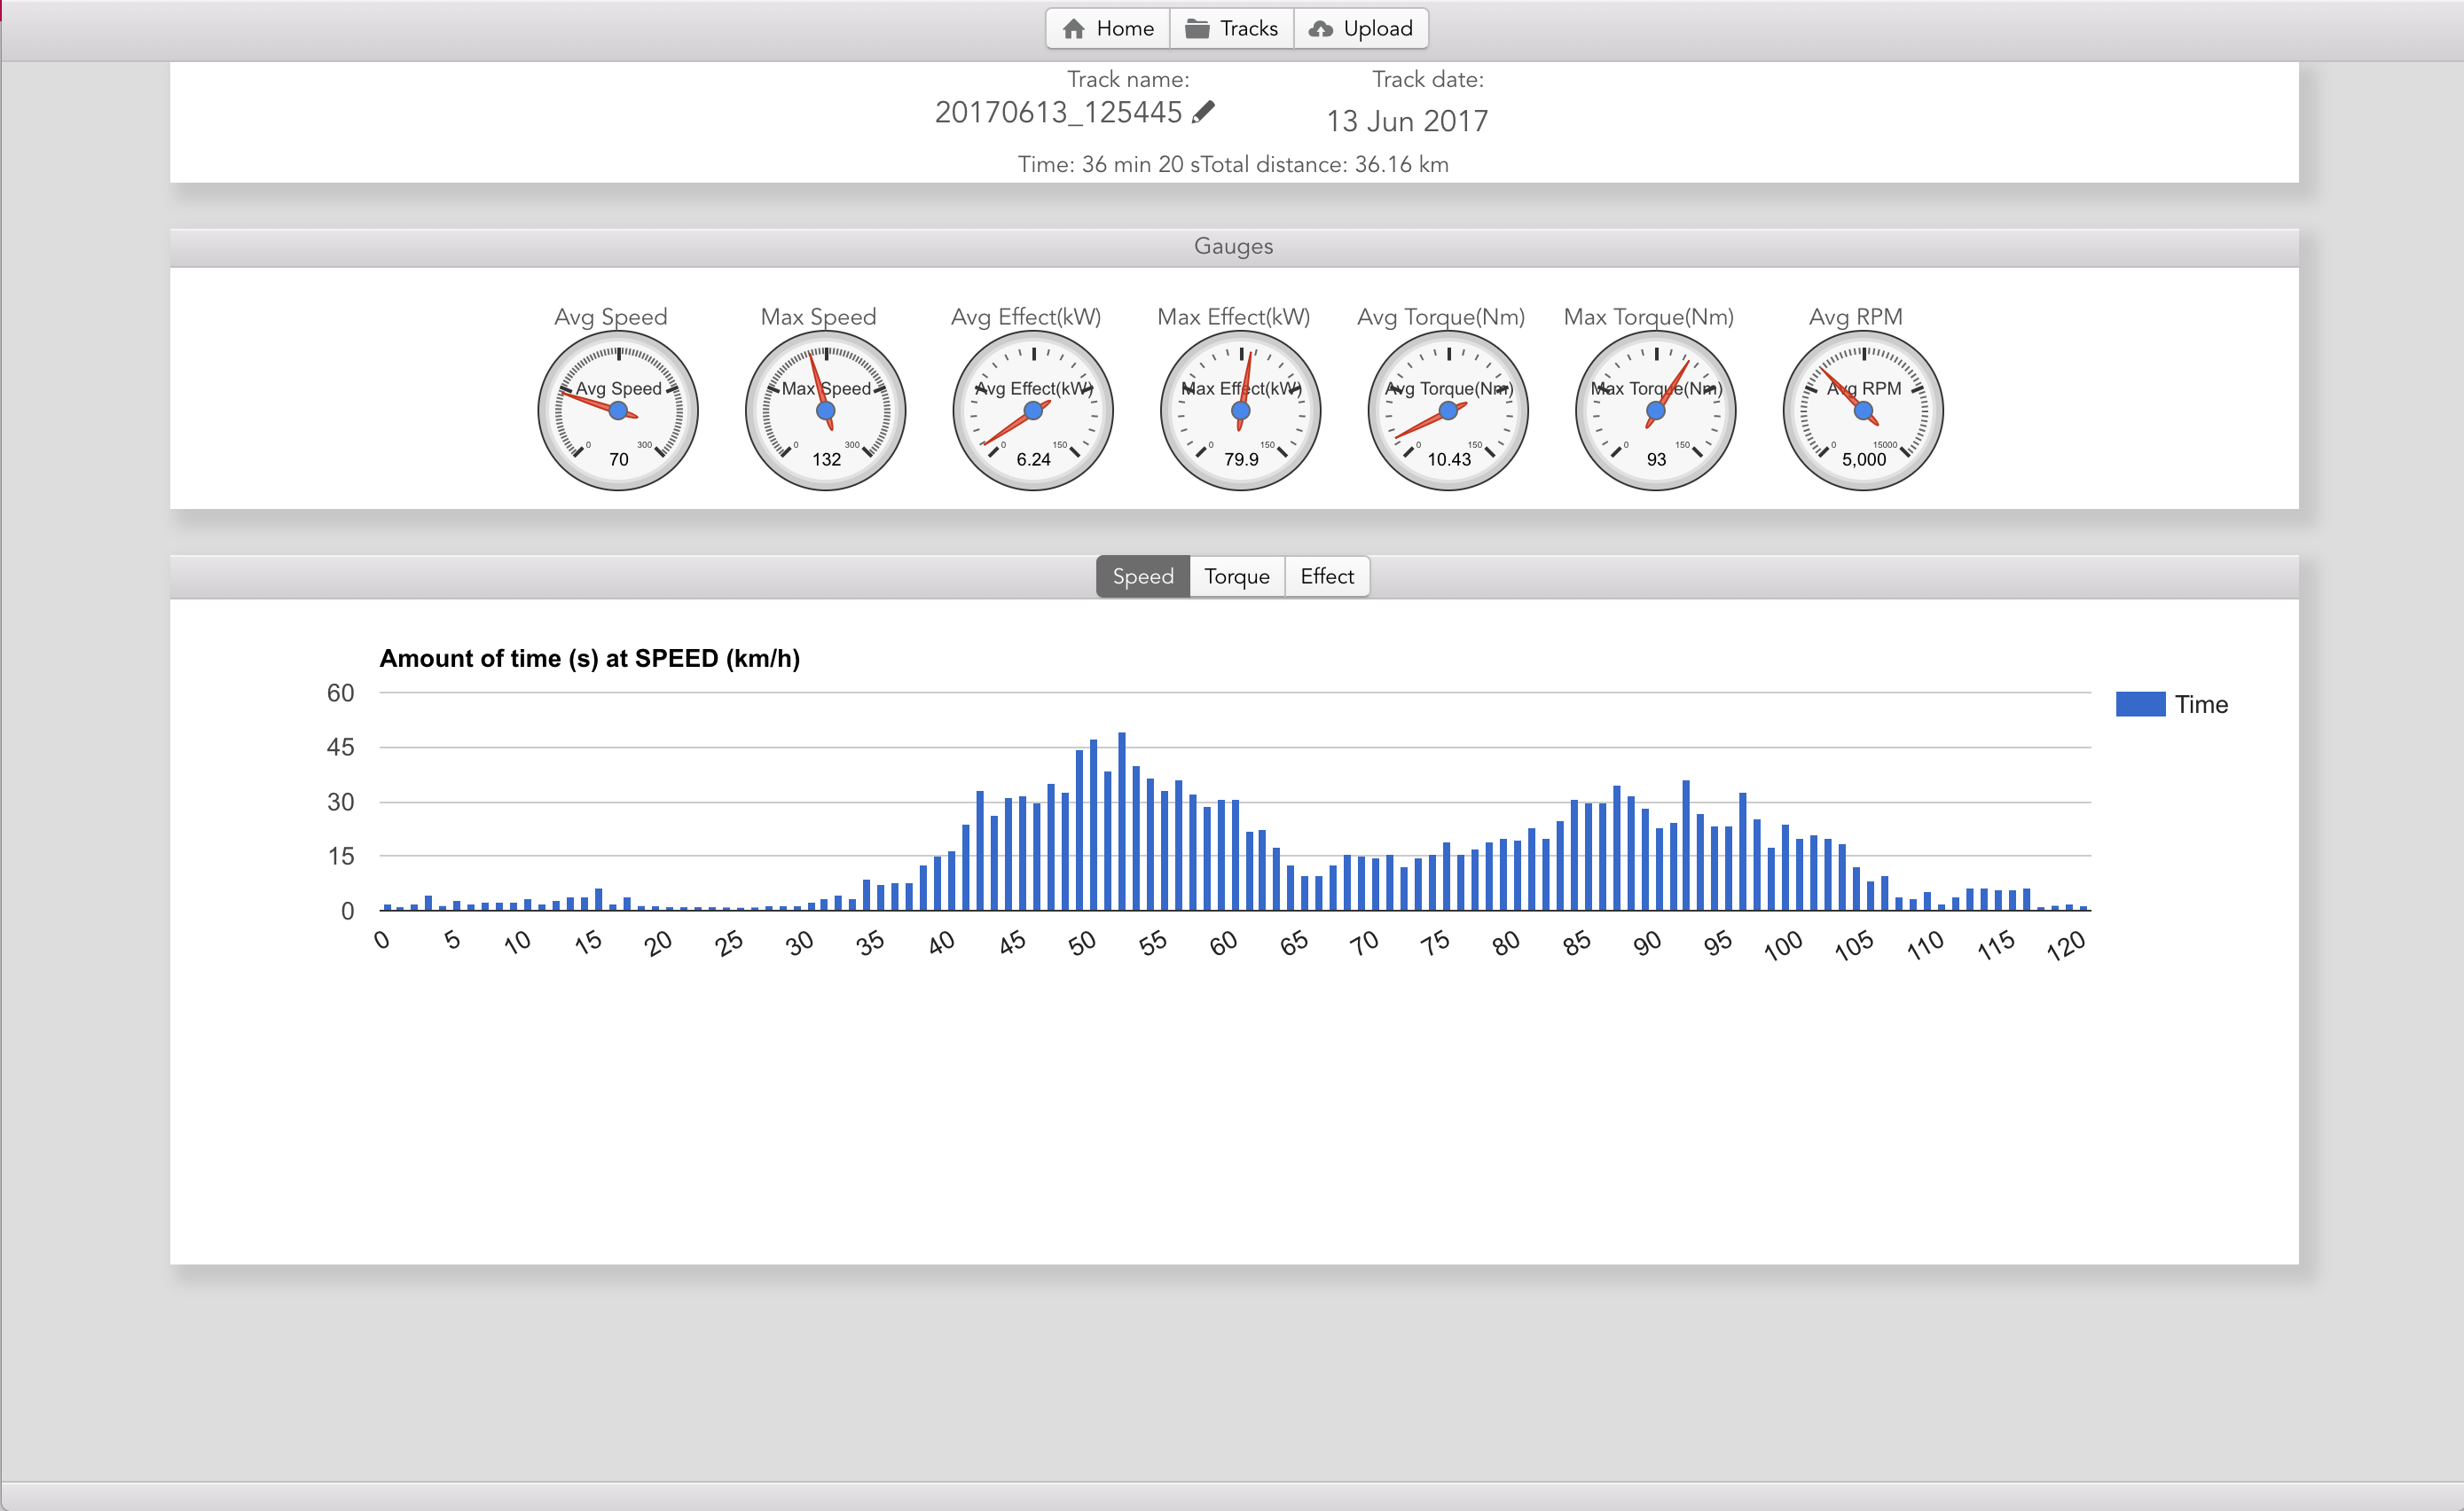Click the Max Torque(Nm) gauge icon
Image resolution: width=2464 pixels, height=1511 pixels.
[1649, 408]
